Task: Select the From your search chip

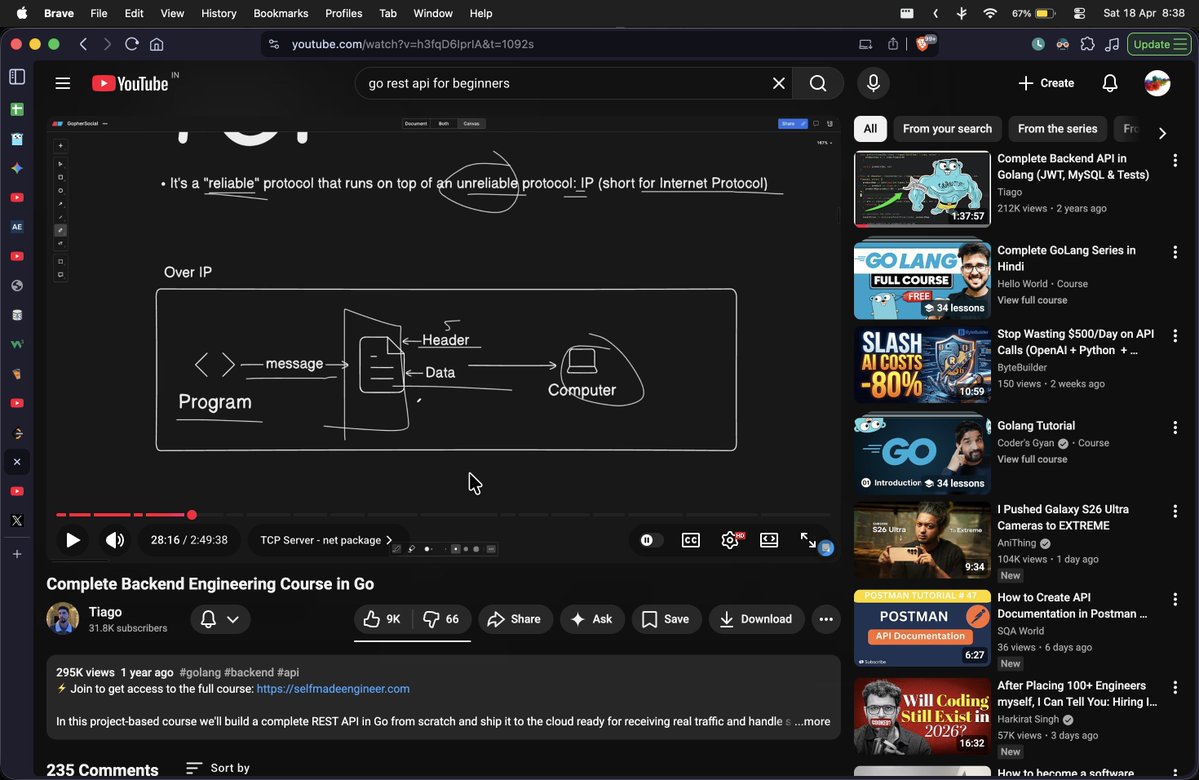Action: point(947,128)
